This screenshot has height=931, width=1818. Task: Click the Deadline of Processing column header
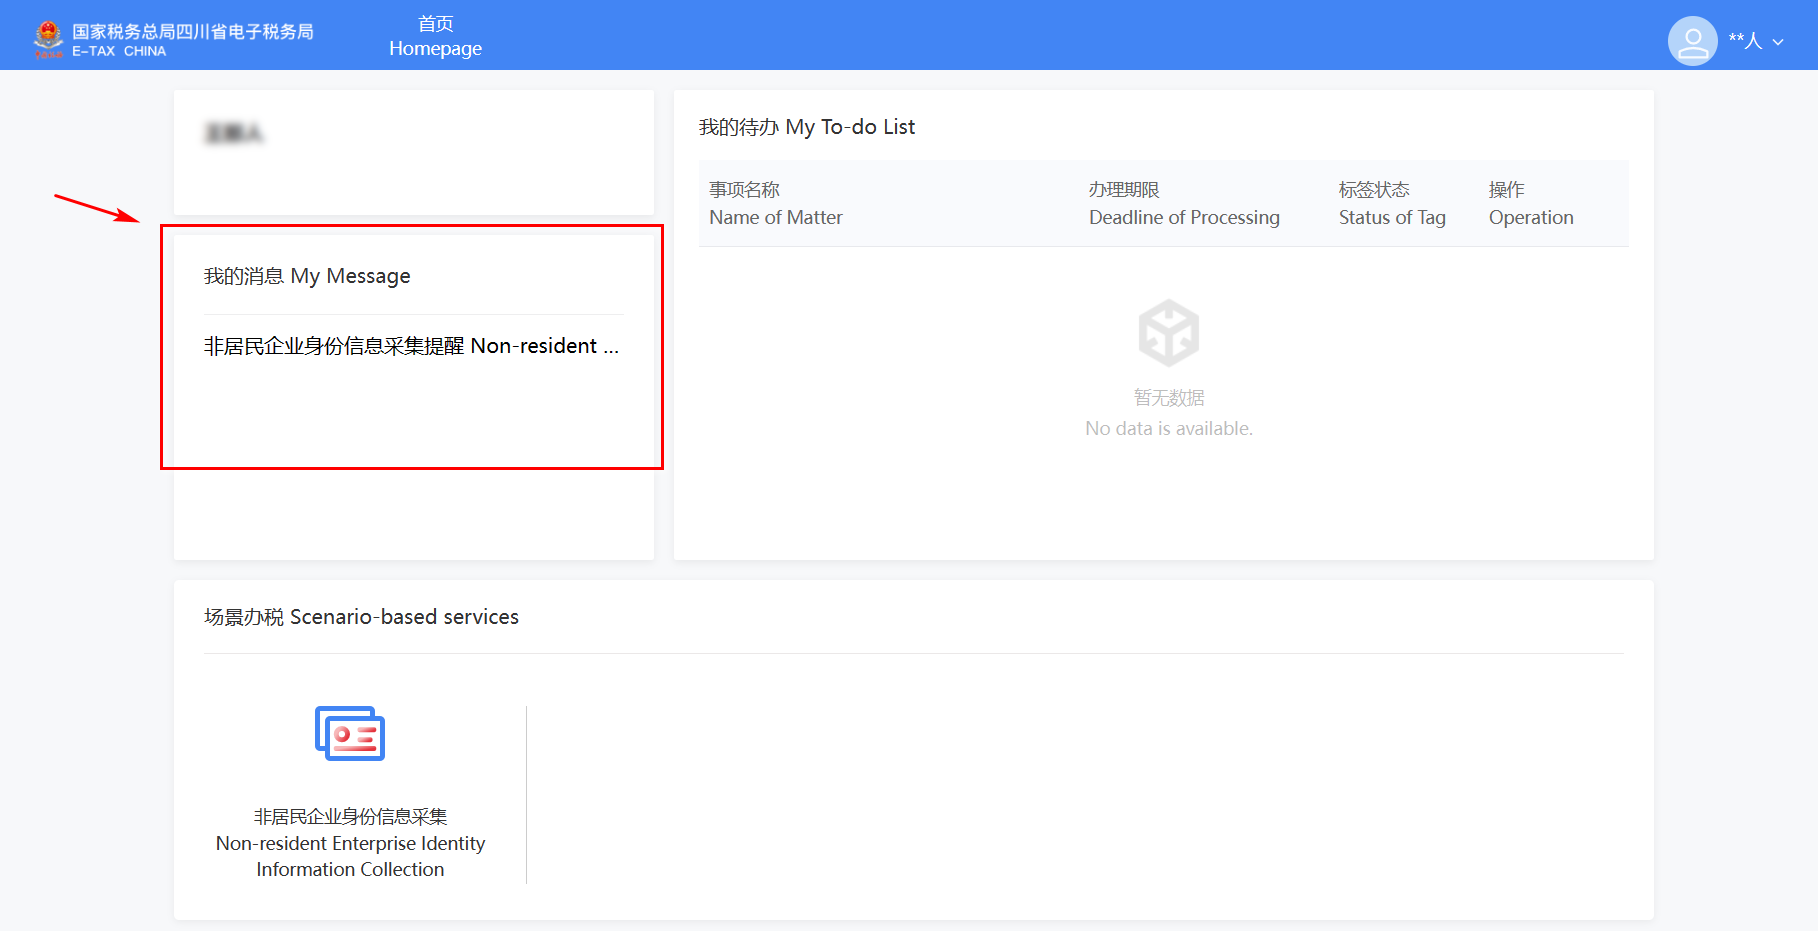[x=1183, y=204]
